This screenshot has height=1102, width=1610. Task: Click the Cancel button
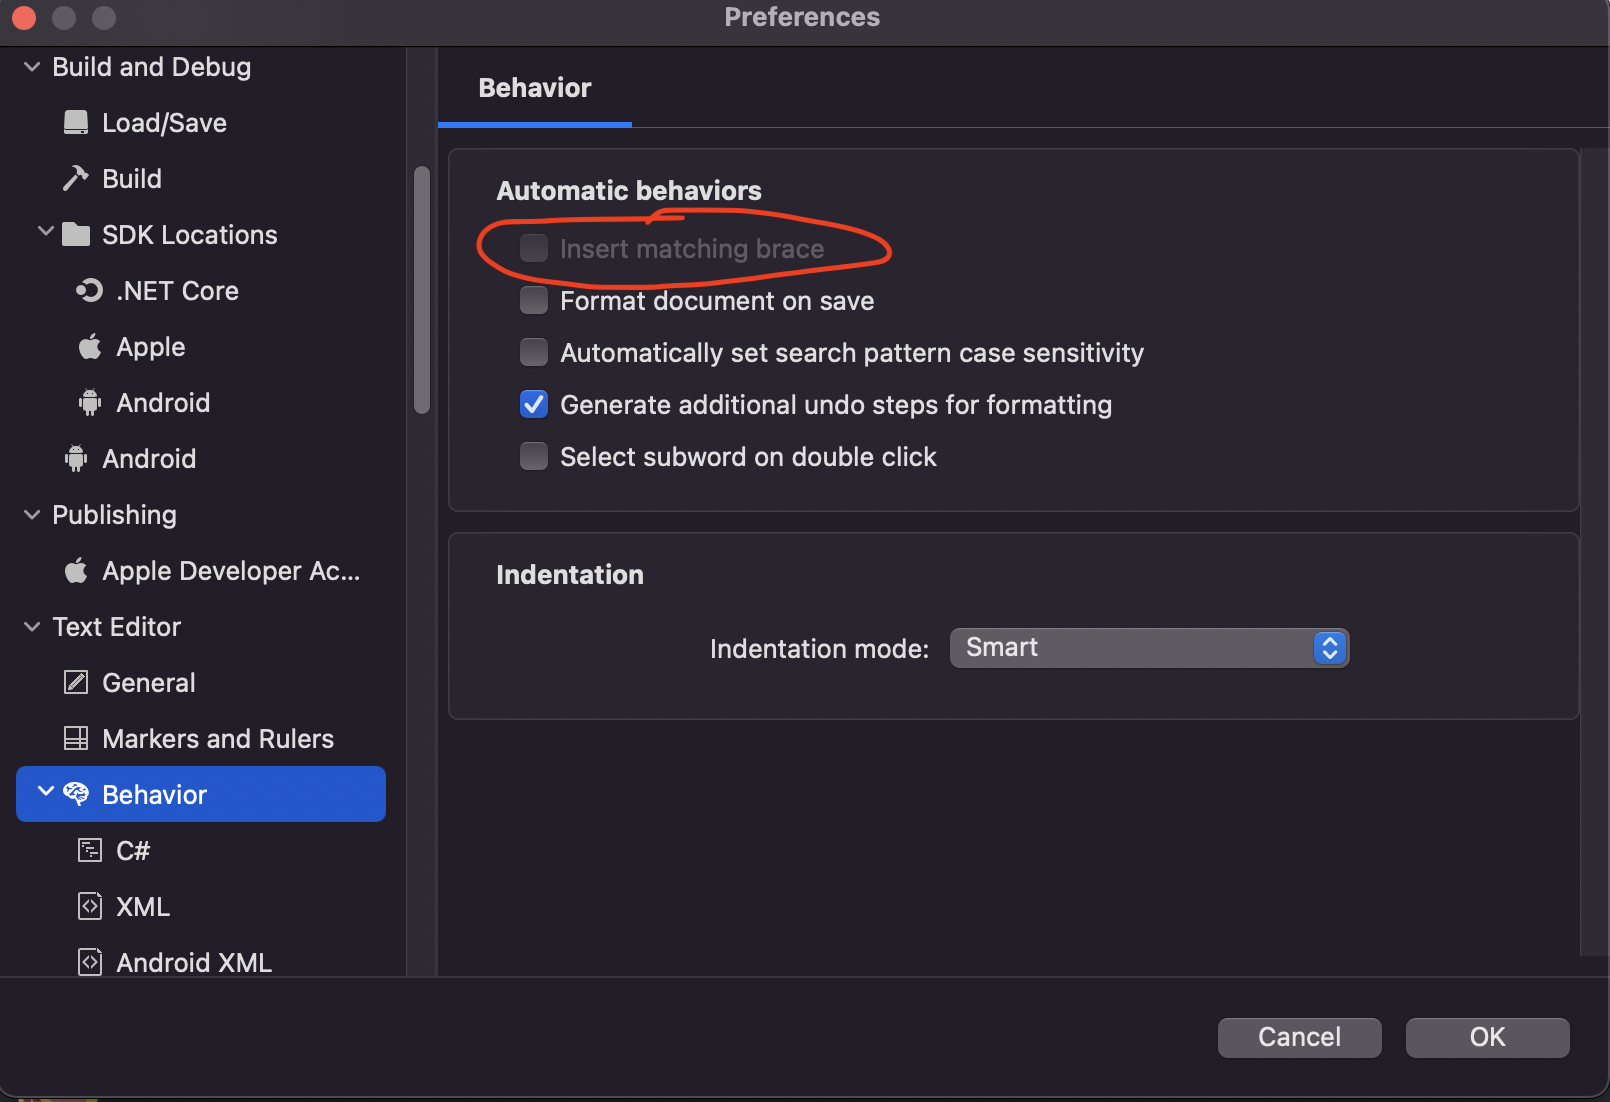[x=1299, y=1037]
